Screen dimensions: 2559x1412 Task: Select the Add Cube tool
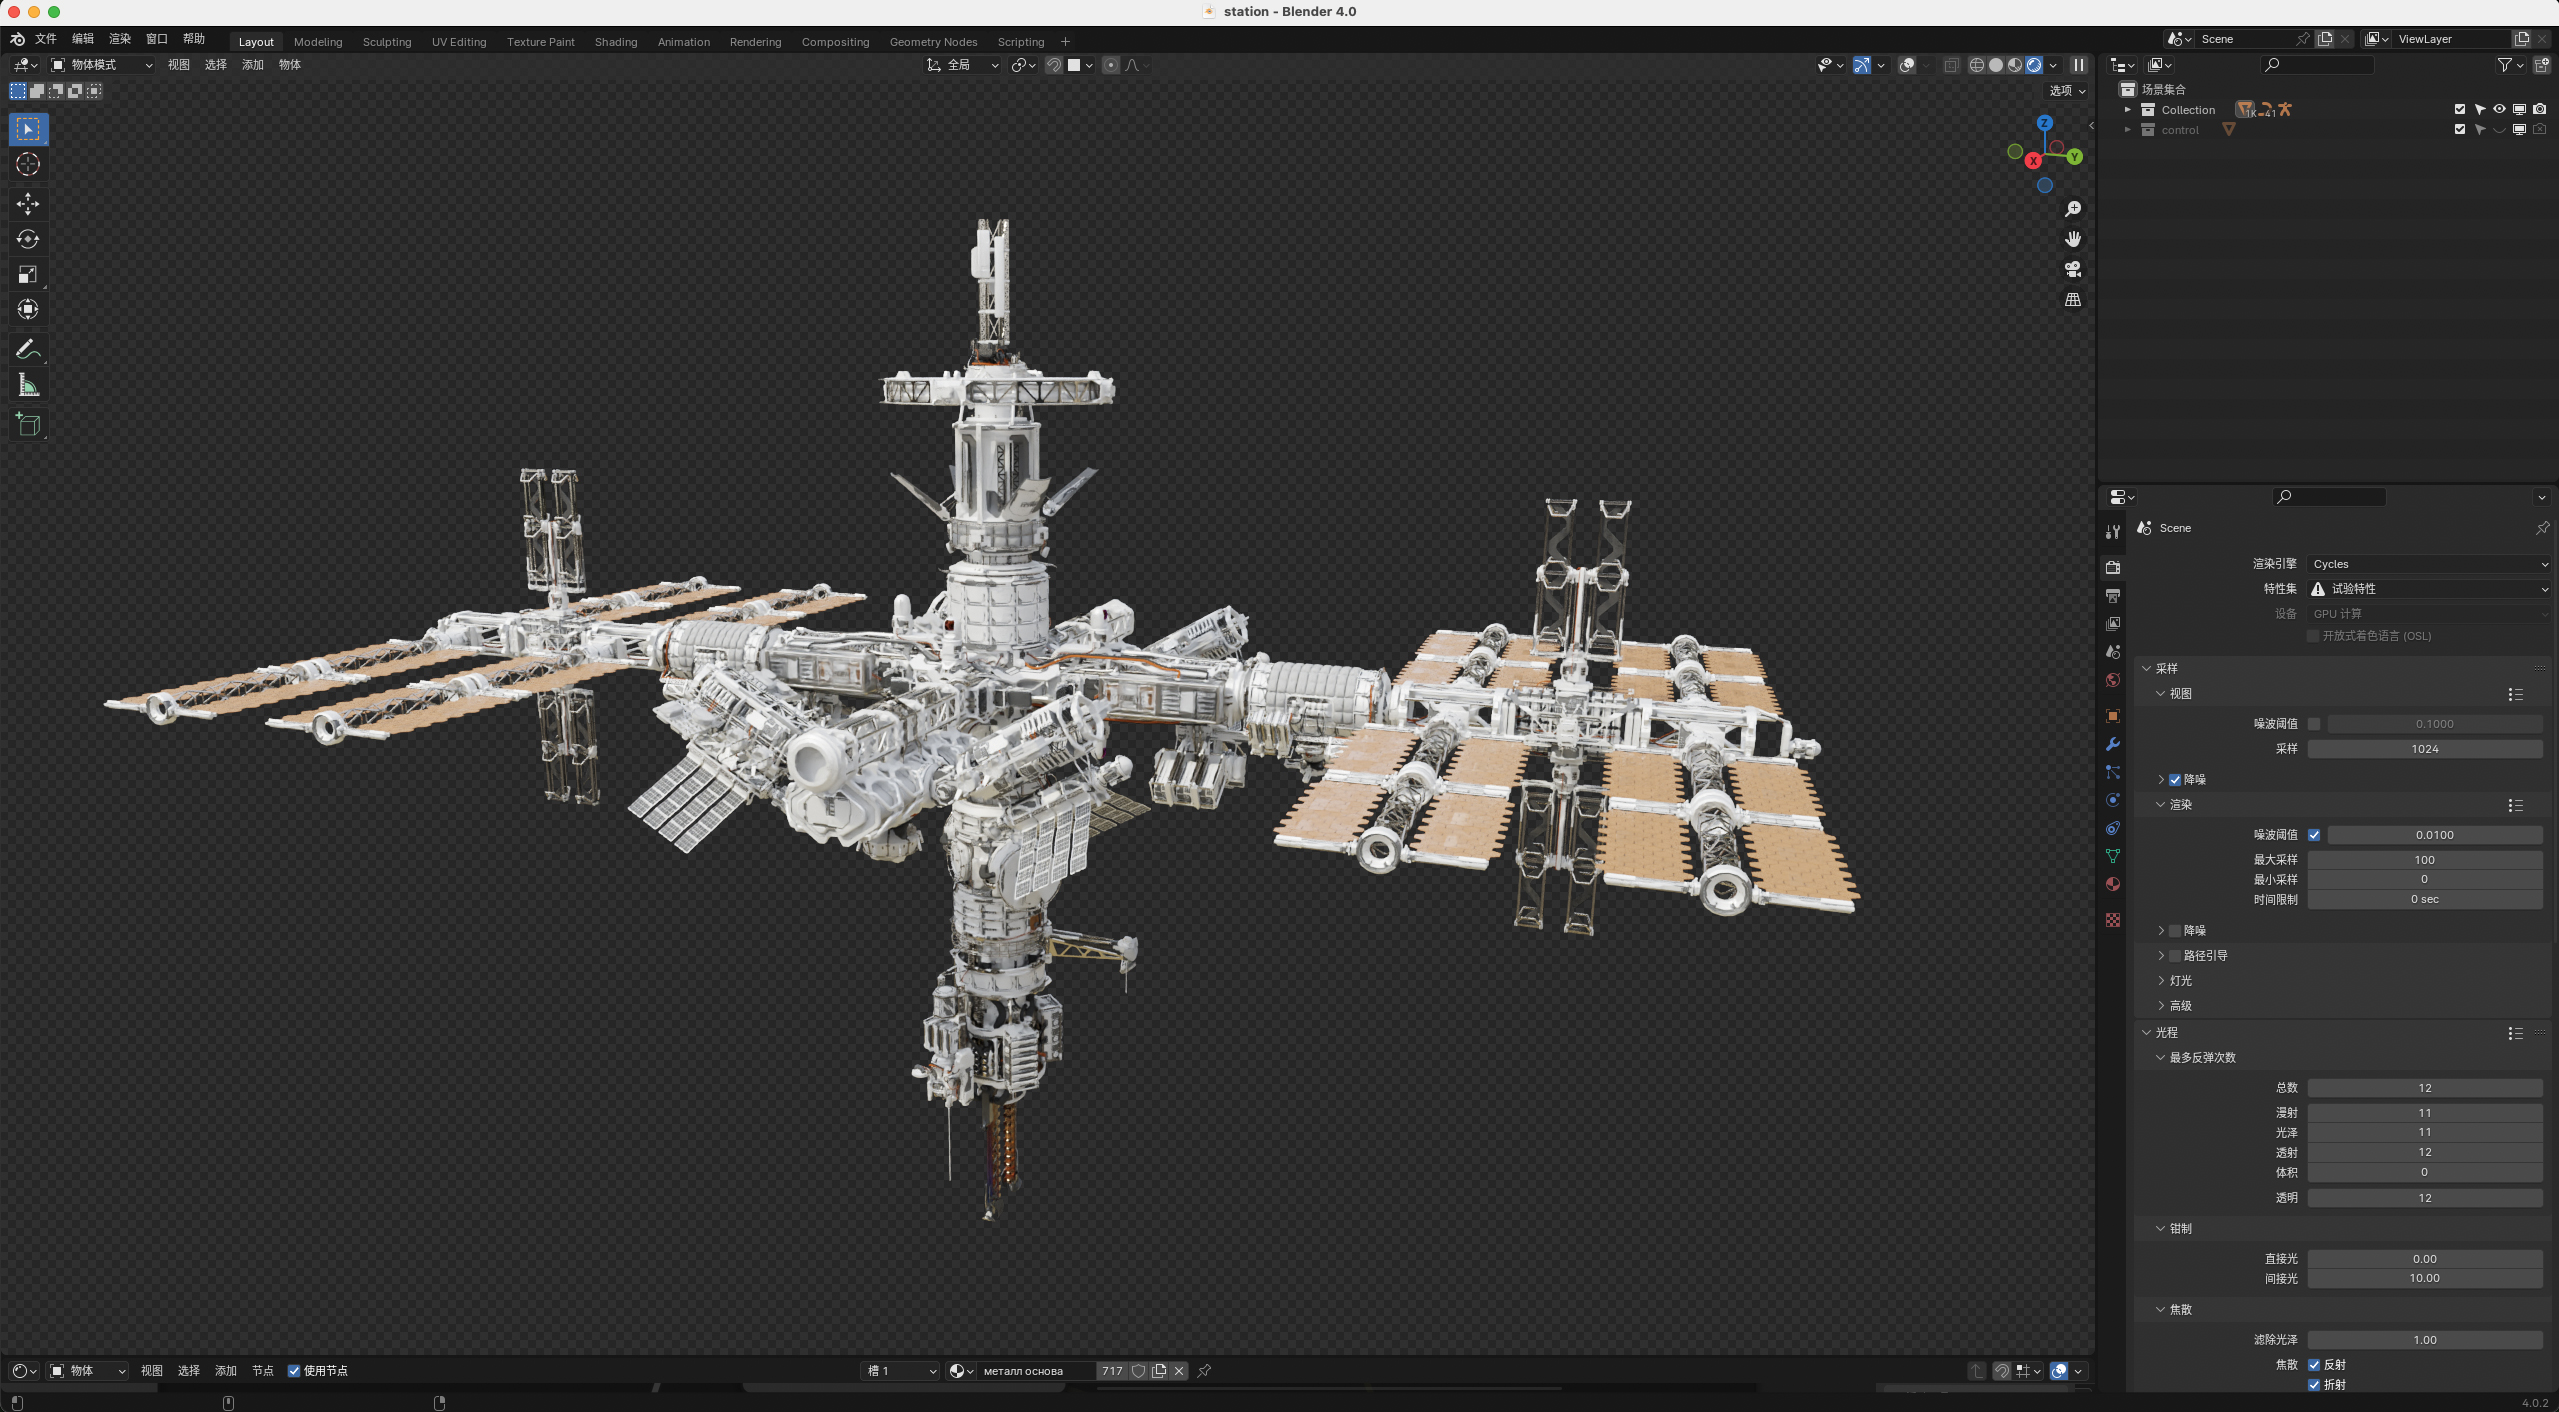28,424
